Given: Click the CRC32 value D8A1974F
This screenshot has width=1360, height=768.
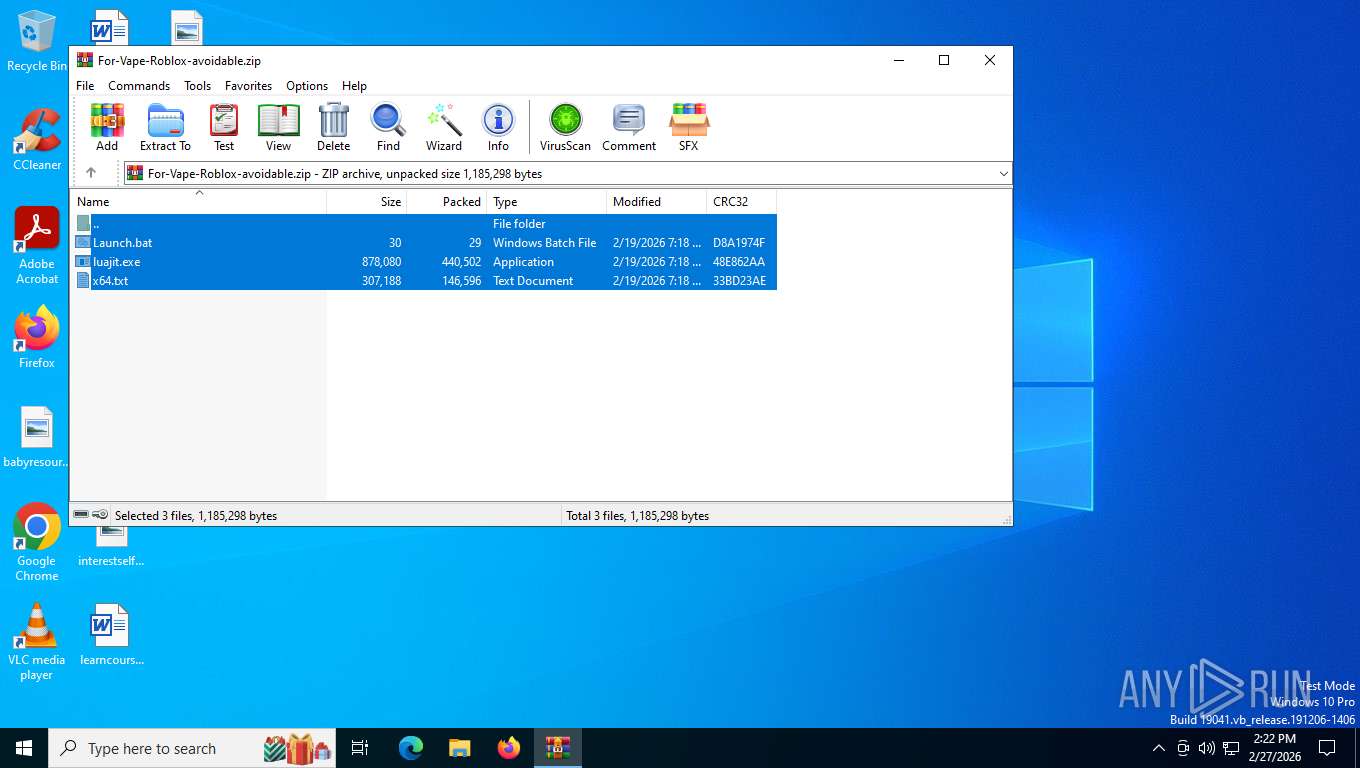Looking at the screenshot, I should (x=739, y=243).
